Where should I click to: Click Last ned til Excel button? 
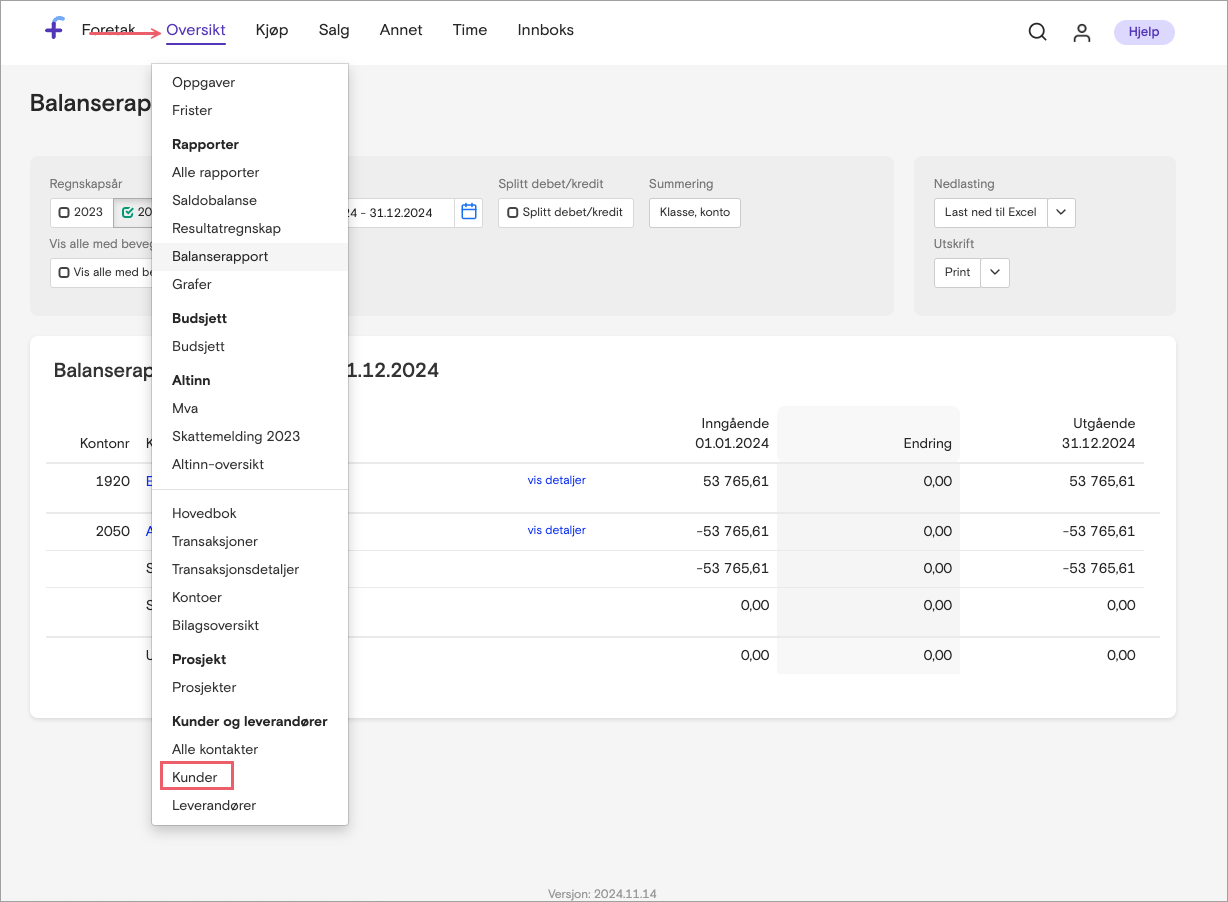(991, 212)
